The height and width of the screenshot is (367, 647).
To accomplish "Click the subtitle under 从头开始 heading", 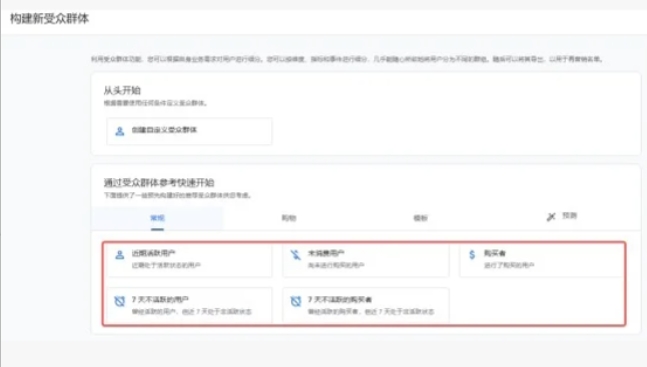I will (155, 103).
